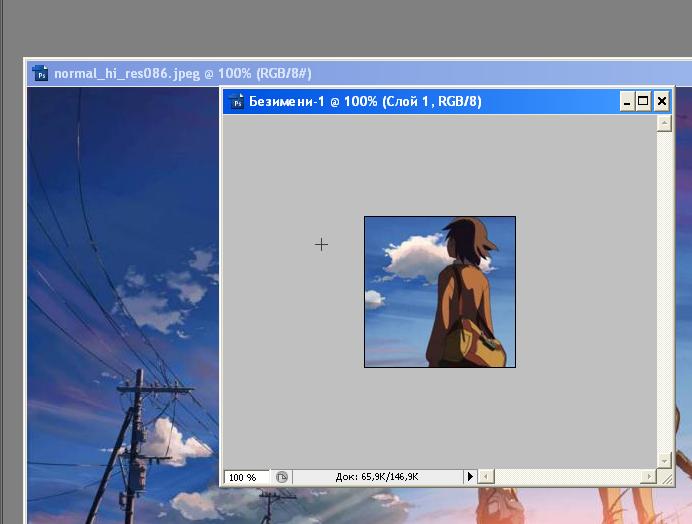The height and width of the screenshot is (524, 692).
Task: Click the vertical scrollbar up arrow in Безимени-1
Action: coord(664,124)
